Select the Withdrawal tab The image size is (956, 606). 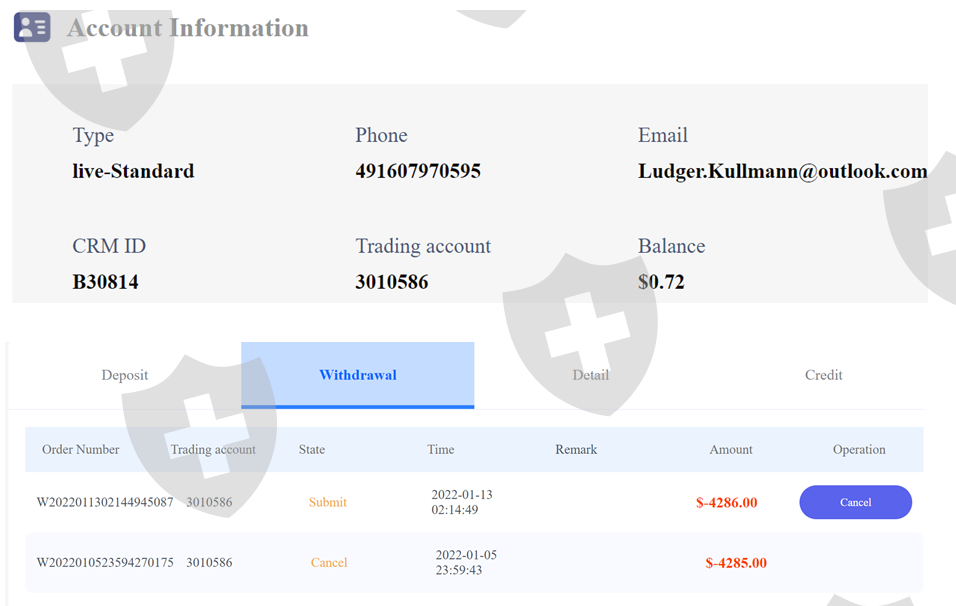(358, 375)
